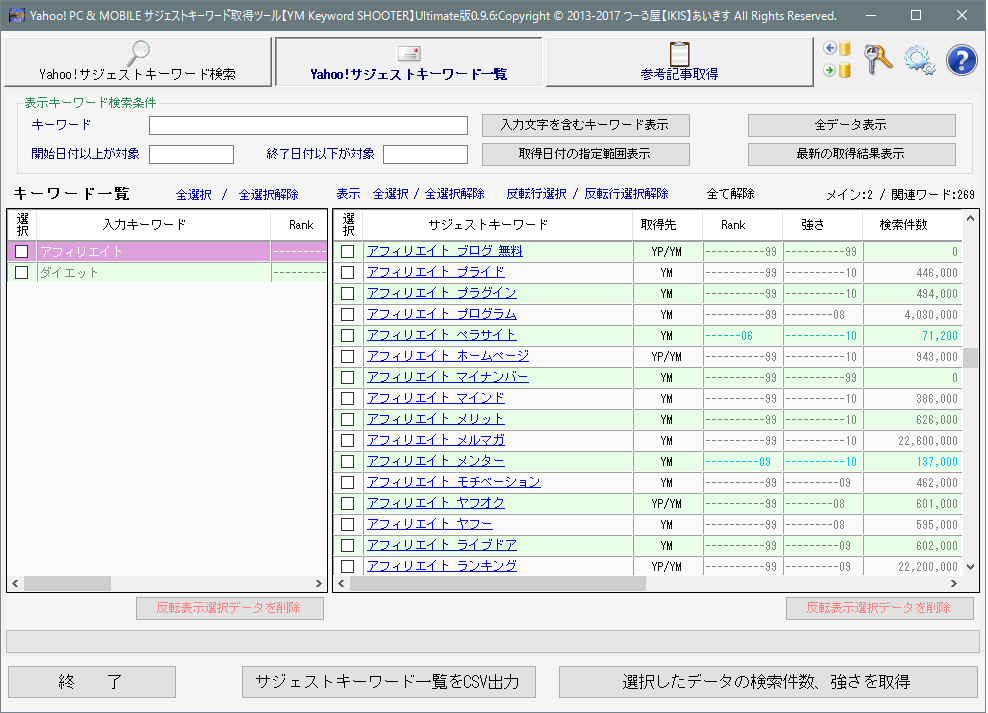Open アフィリエイト メンター keyword link
This screenshot has width=988, height=713.
[x=435, y=461]
